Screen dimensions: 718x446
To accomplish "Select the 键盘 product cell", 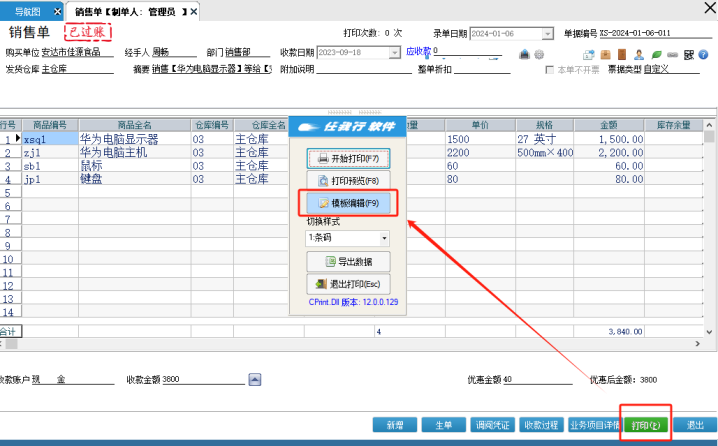I will tap(135, 179).
